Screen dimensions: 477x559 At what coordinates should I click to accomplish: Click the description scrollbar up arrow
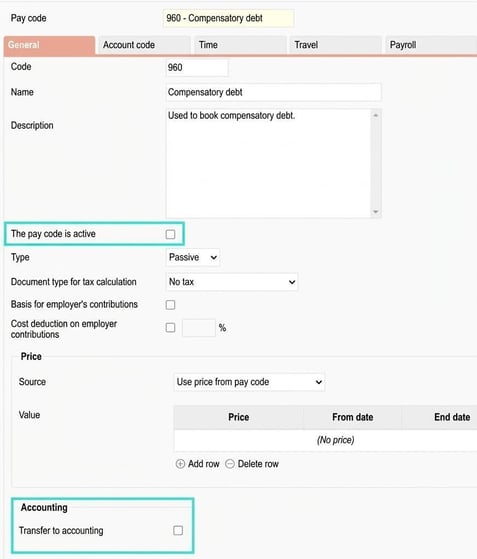(375, 115)
